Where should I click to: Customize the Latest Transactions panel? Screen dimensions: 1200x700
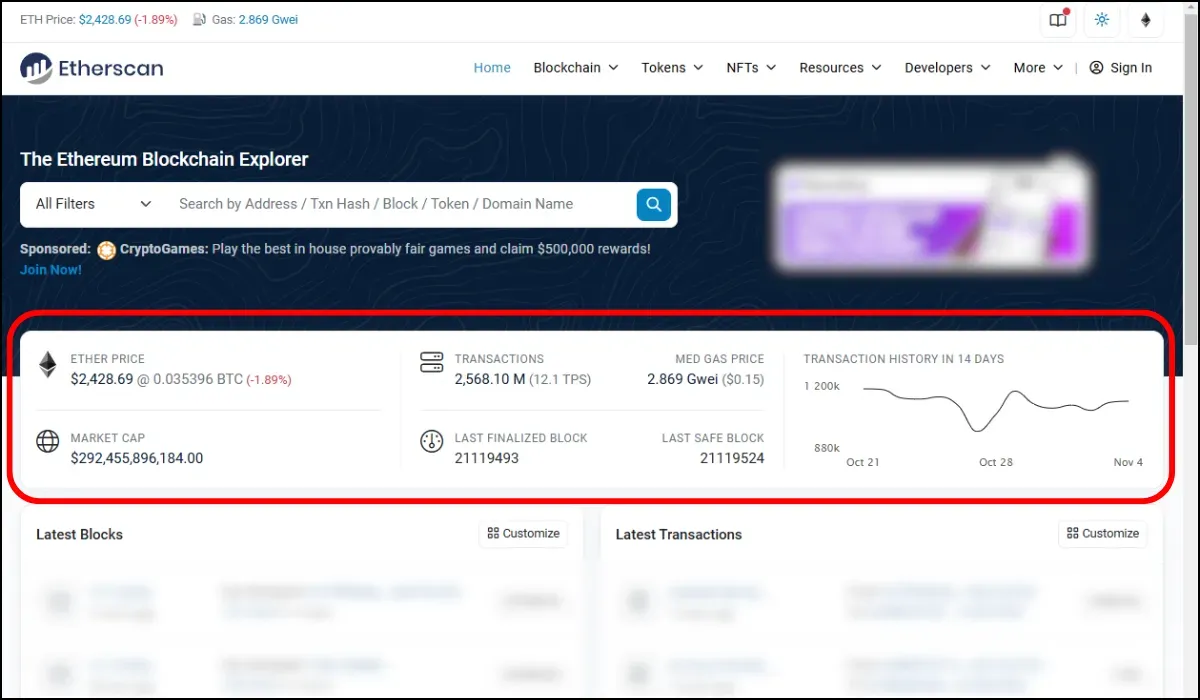(1103, 534)
